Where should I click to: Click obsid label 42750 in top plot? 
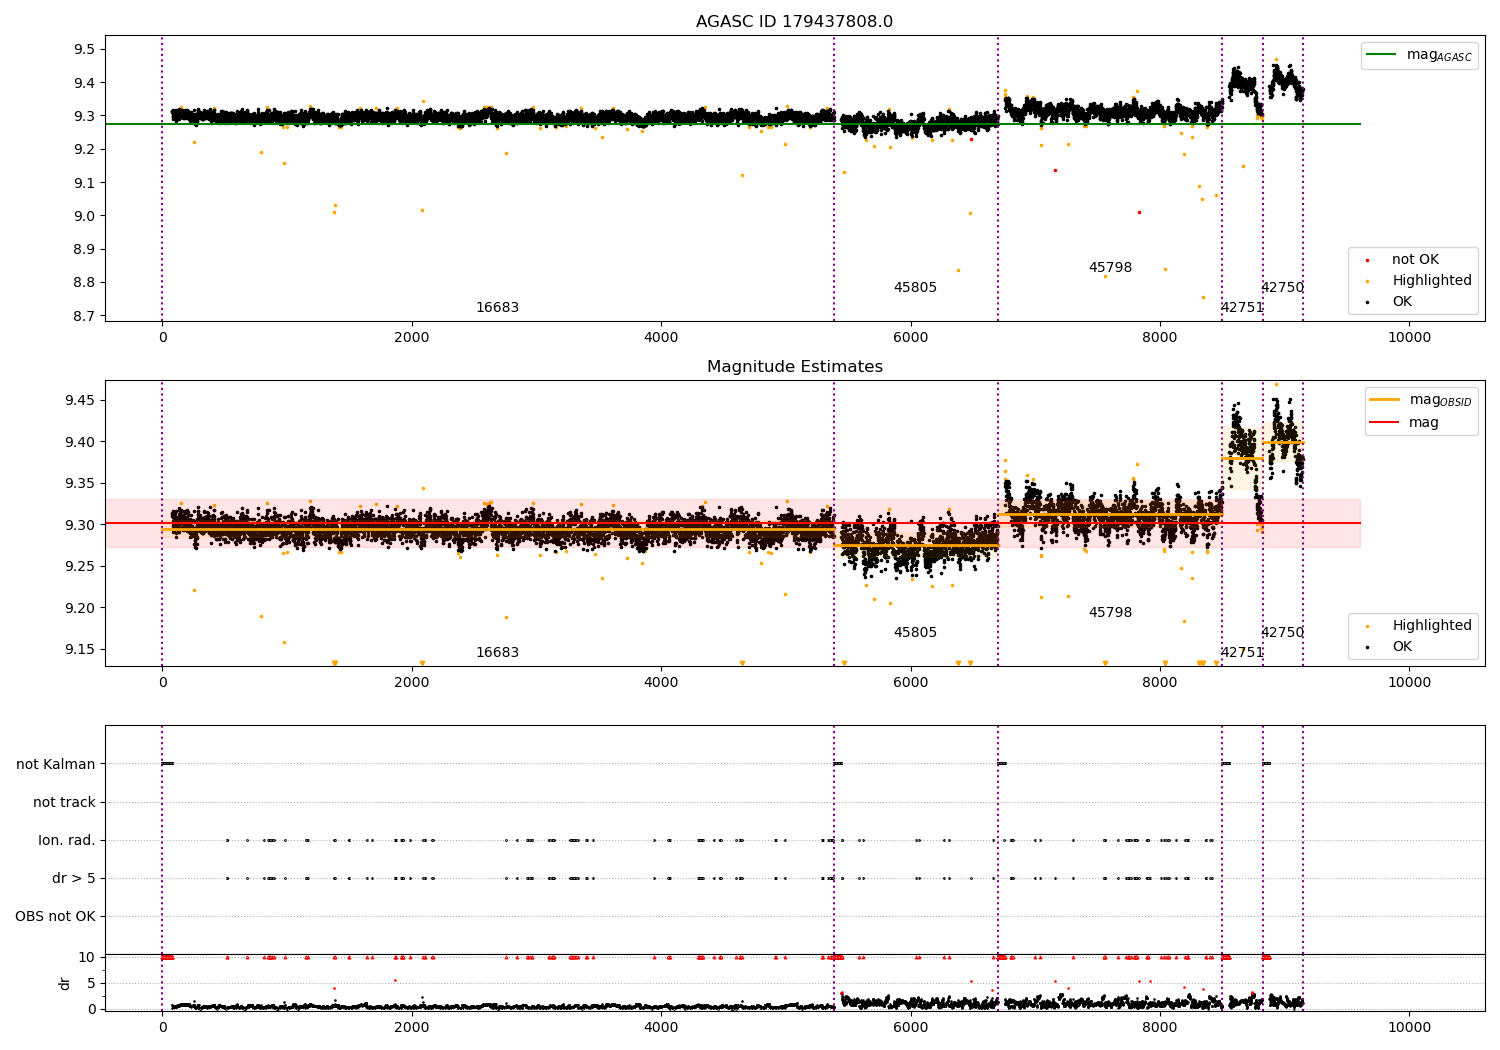coord(1282,287)
